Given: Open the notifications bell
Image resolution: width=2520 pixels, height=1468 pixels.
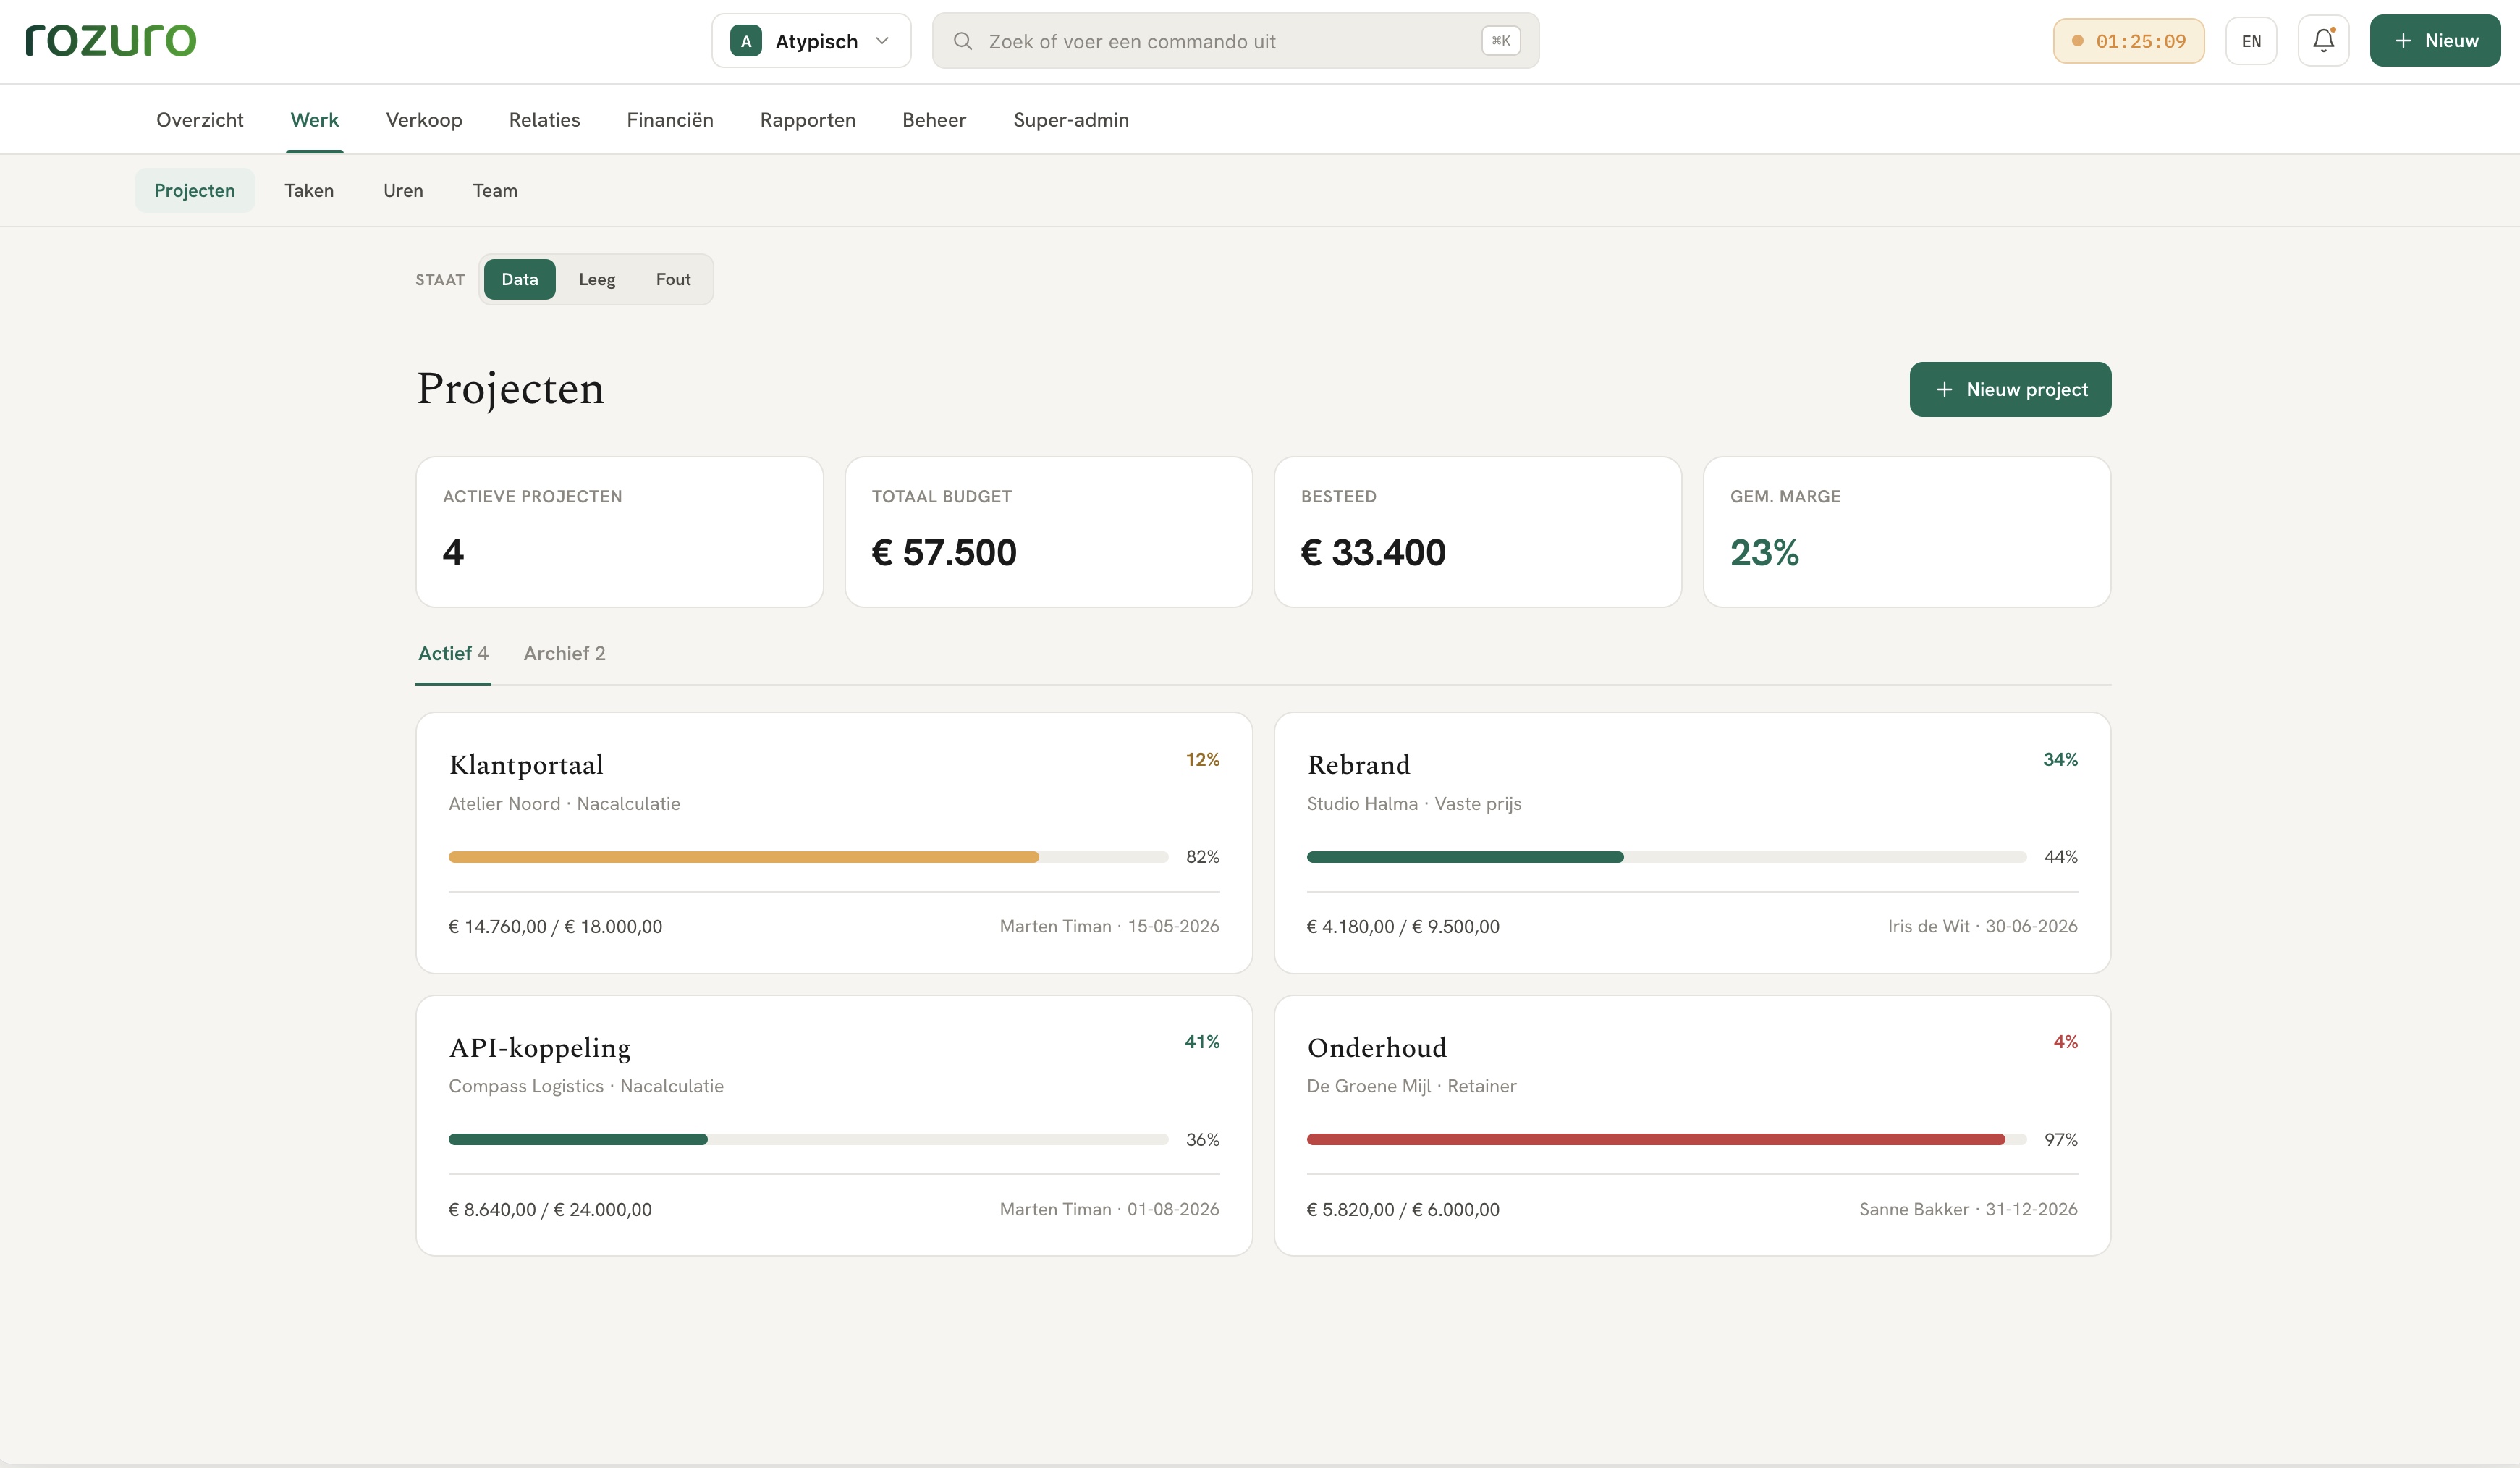Looking at the screenshot, I should point(2323,41).
